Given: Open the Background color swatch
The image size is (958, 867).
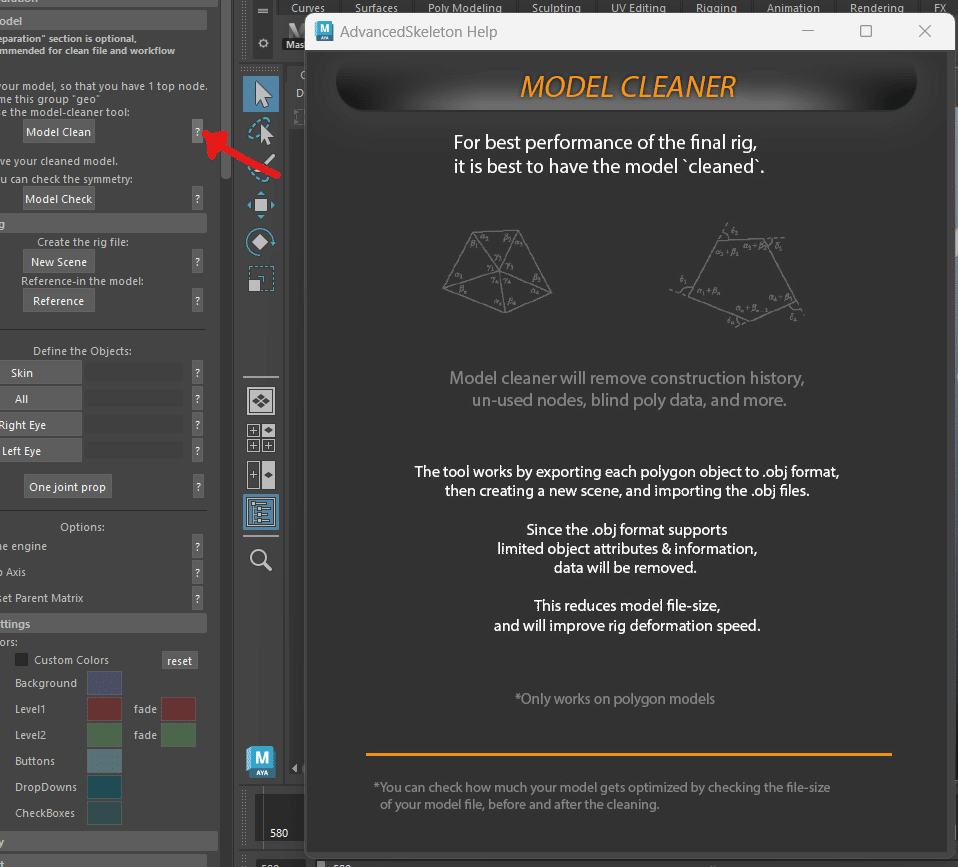Looking at the screenshot, I should (104, 683).
